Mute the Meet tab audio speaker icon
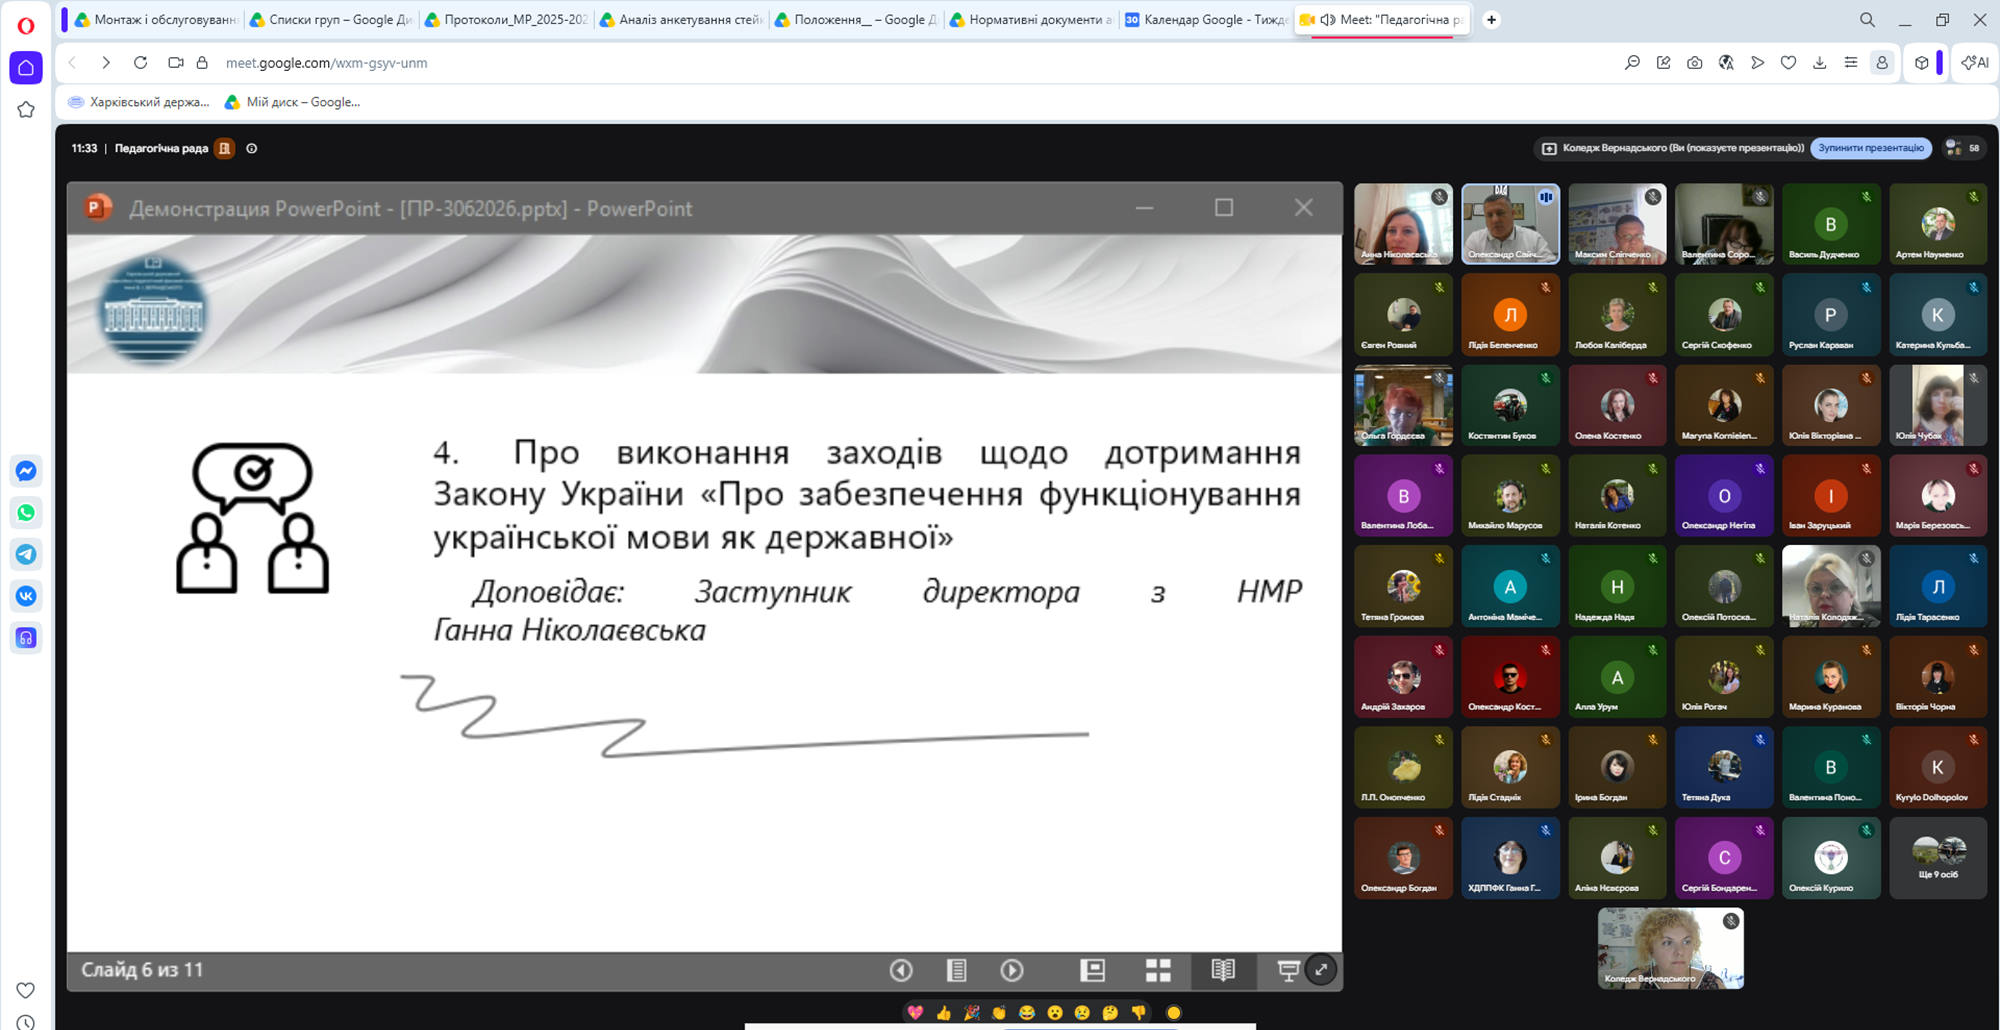 (x=1327, y=19)
